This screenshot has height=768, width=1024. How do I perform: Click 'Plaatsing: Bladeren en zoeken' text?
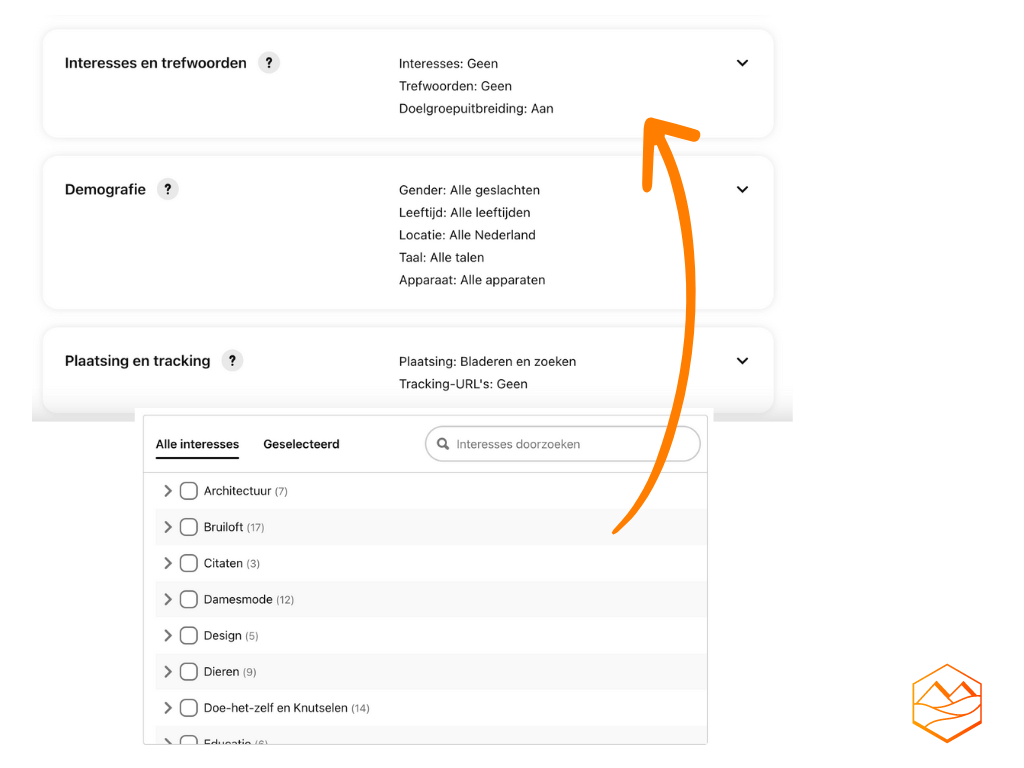[x=487, y=361]
